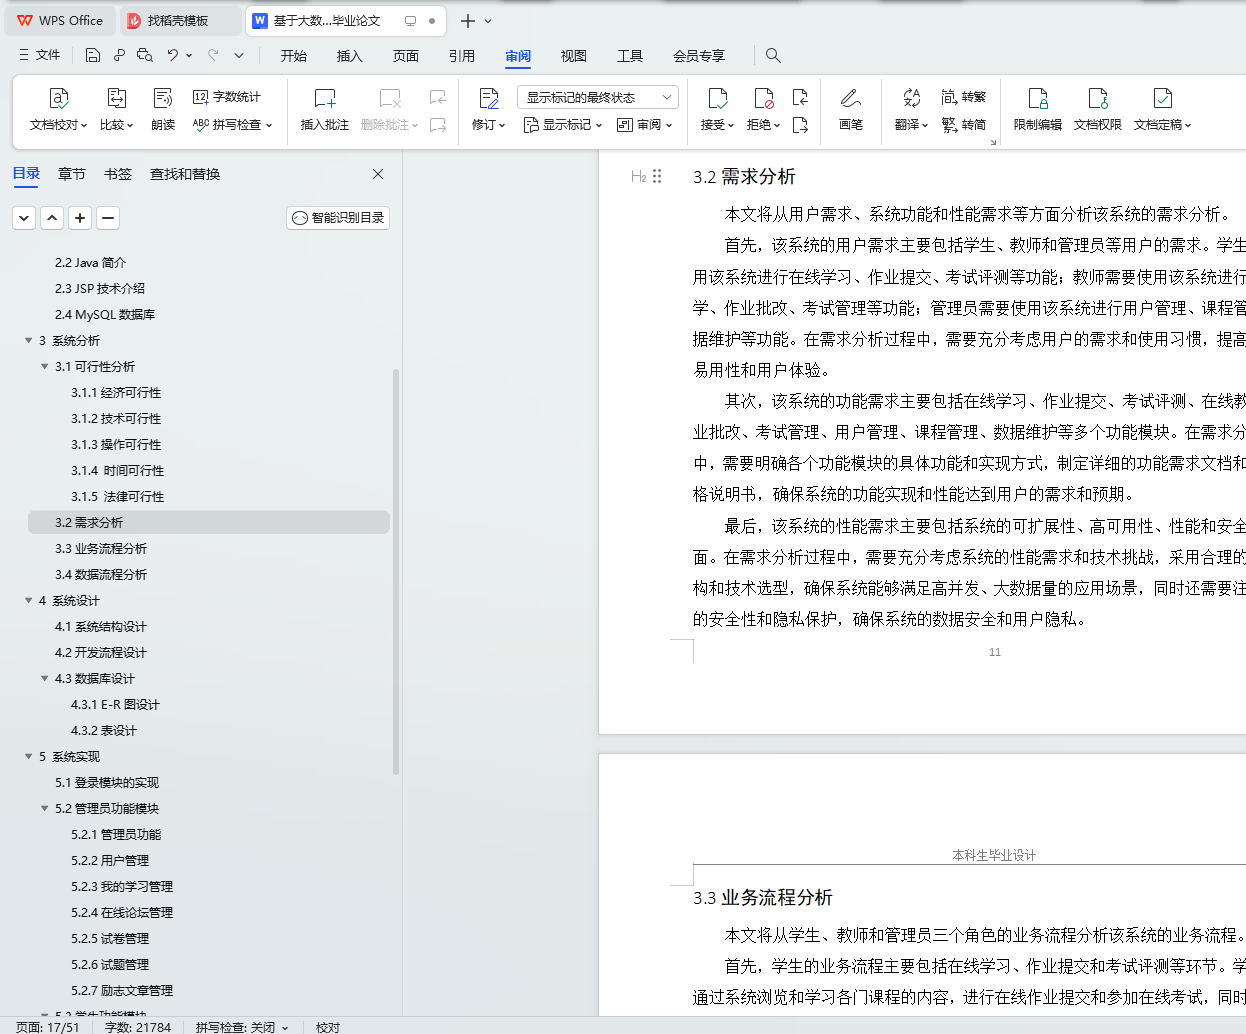Click the 审阅 review pane icon
Viewport: 1246px width, 1034px height.
(625, 125)
